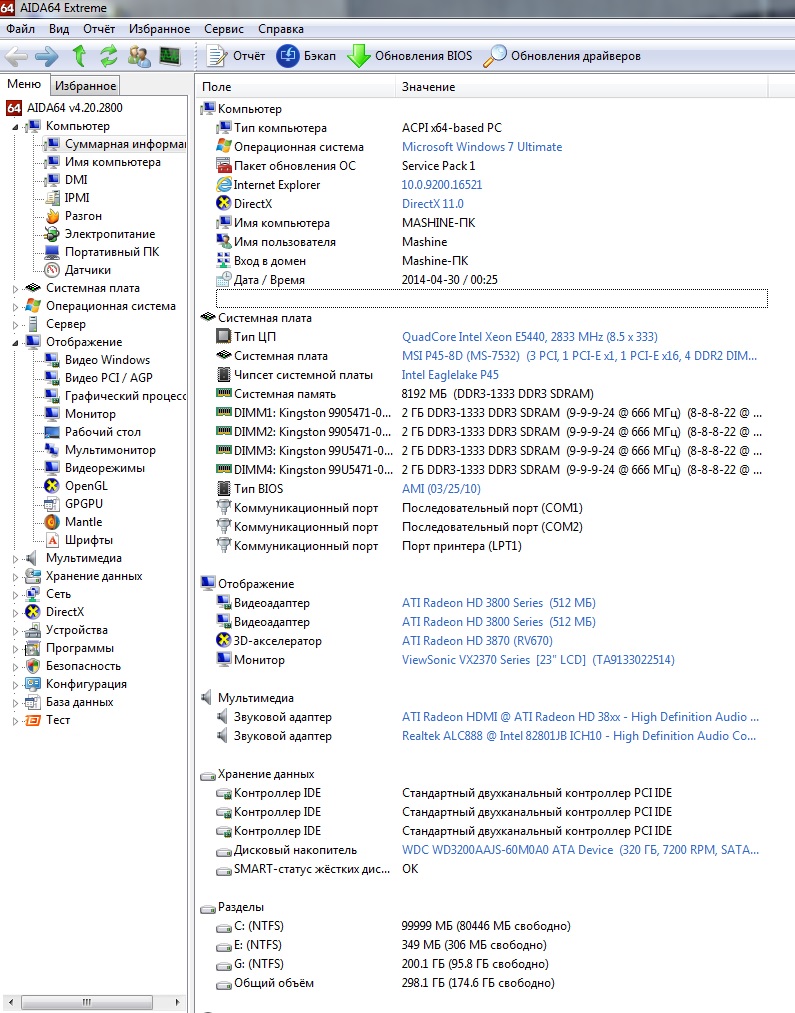Expand the Программы tree node

[15, 649]
